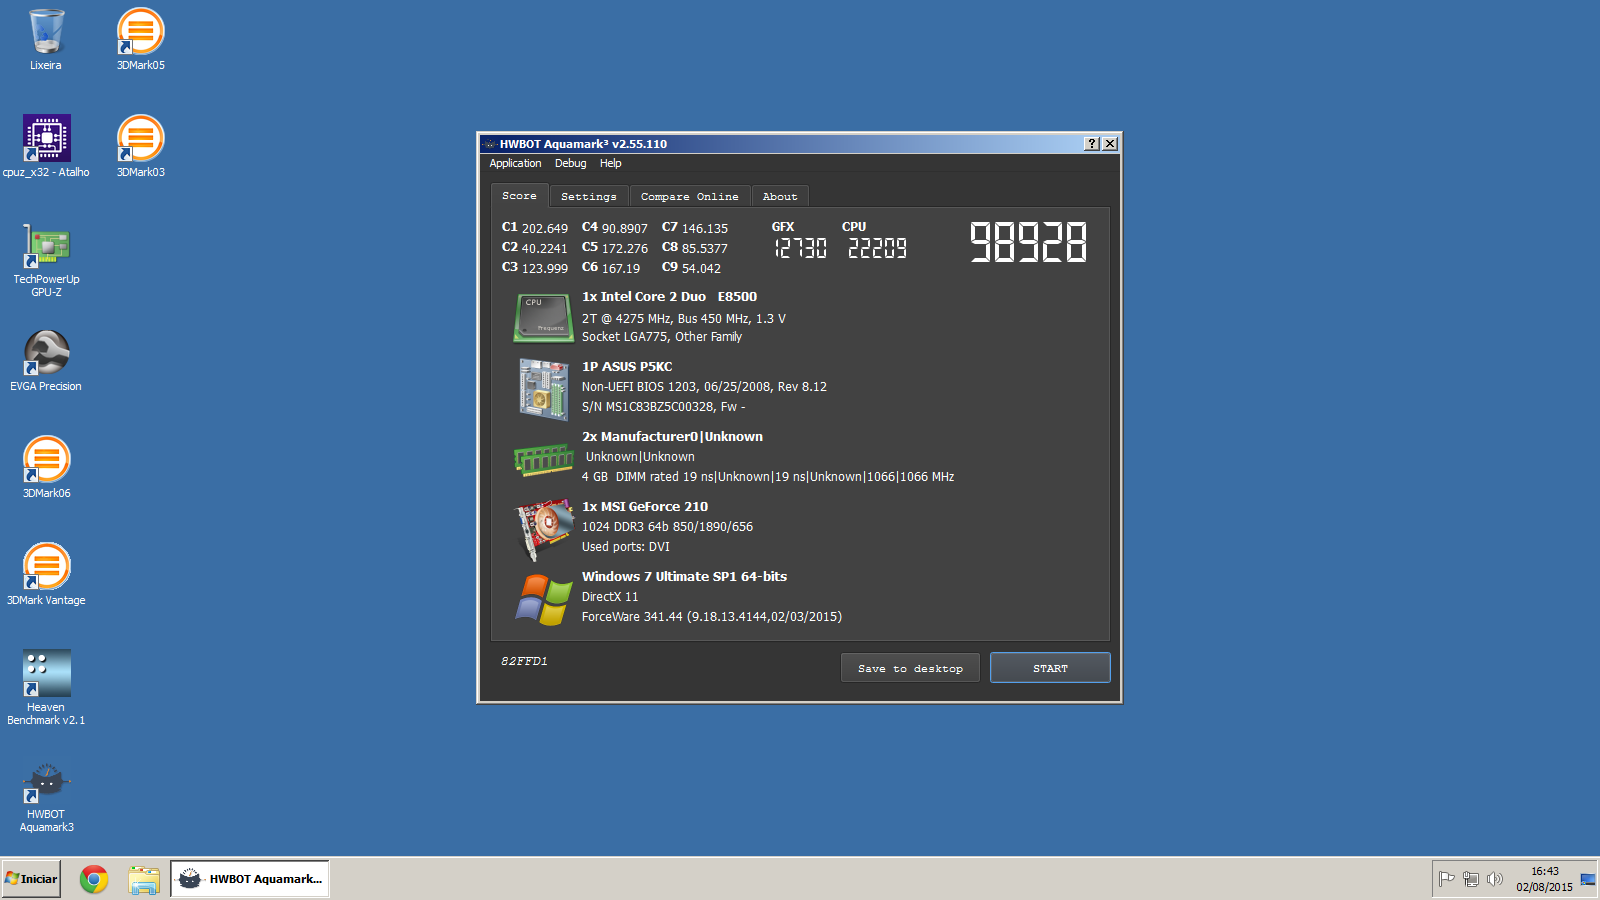Click the Aquamark window title bar icon

[x=489, y=144]
